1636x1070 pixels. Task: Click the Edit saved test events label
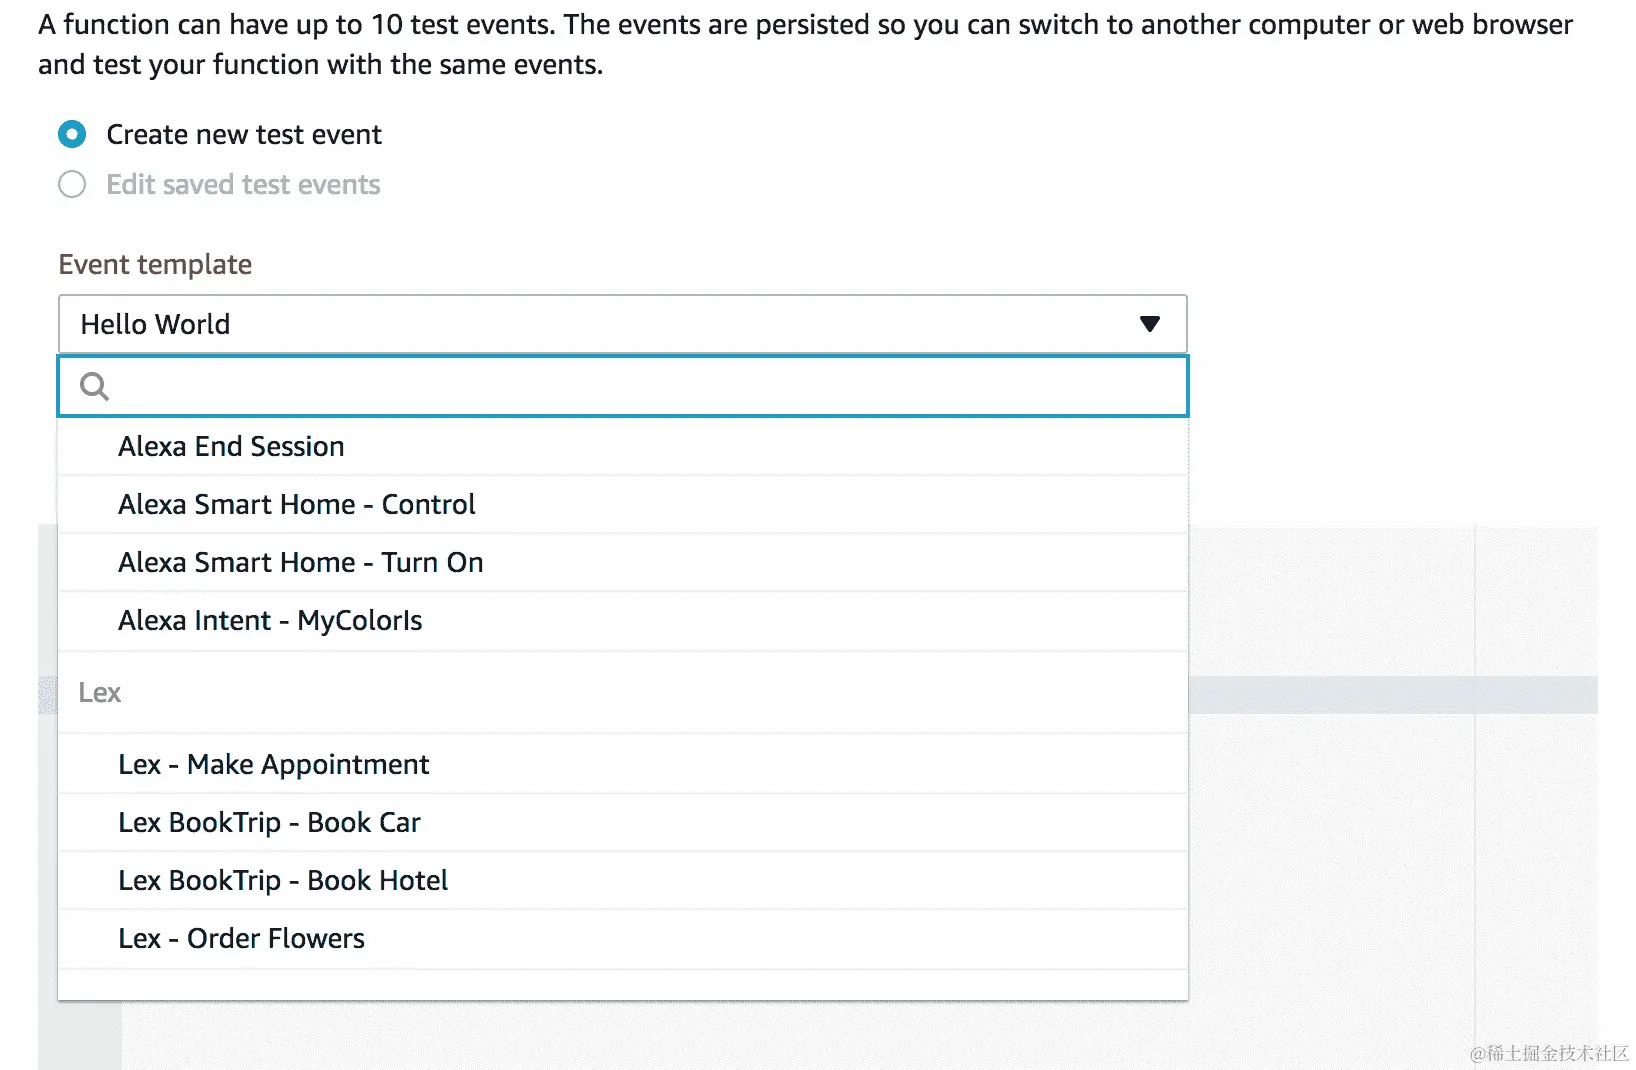coord(243,185)
